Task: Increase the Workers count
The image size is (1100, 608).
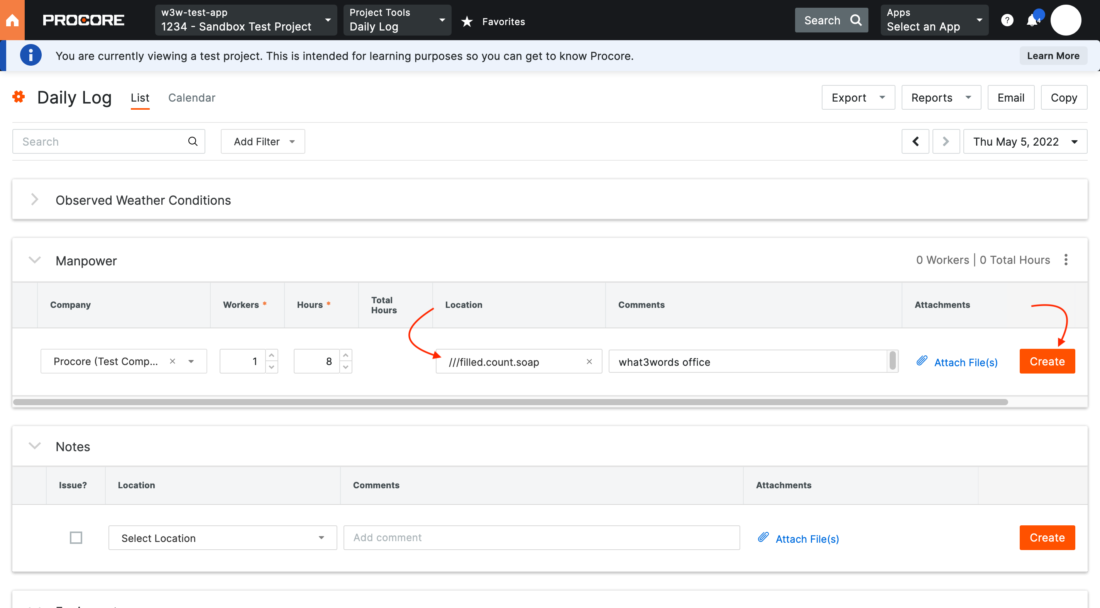Action: click(x=272, y=356)
